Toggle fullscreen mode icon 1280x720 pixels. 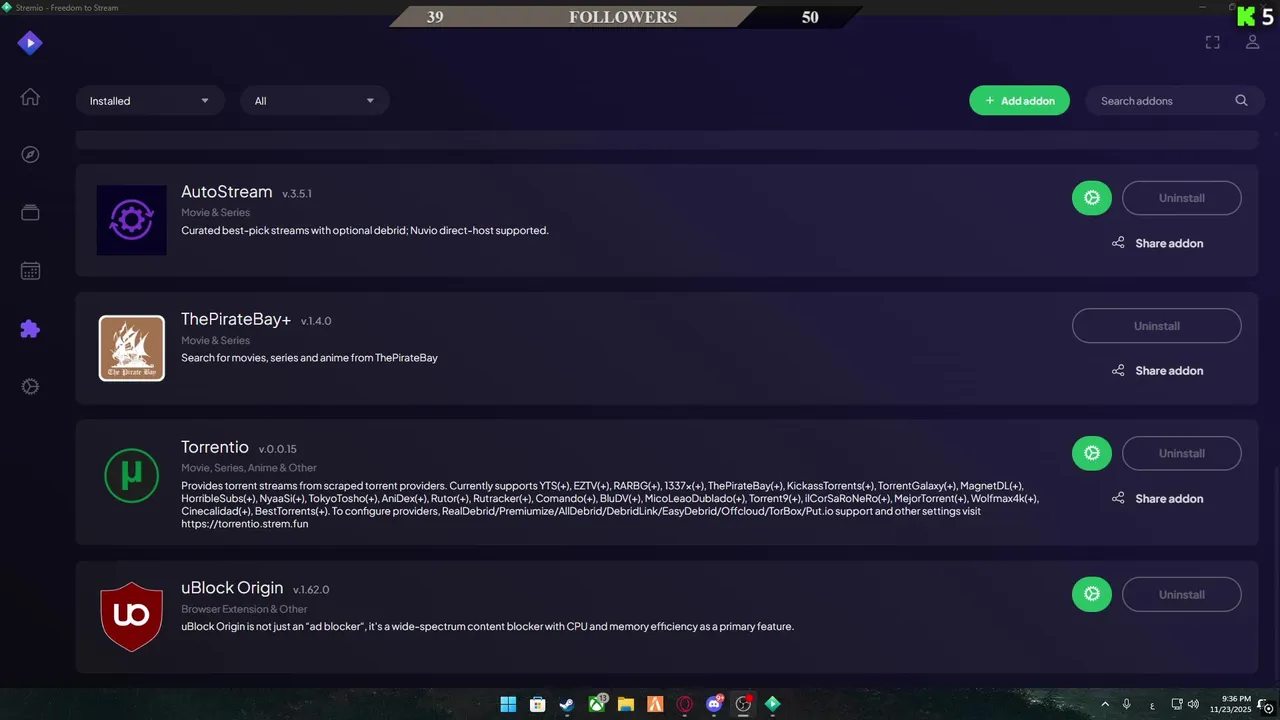click(1213, 42)
